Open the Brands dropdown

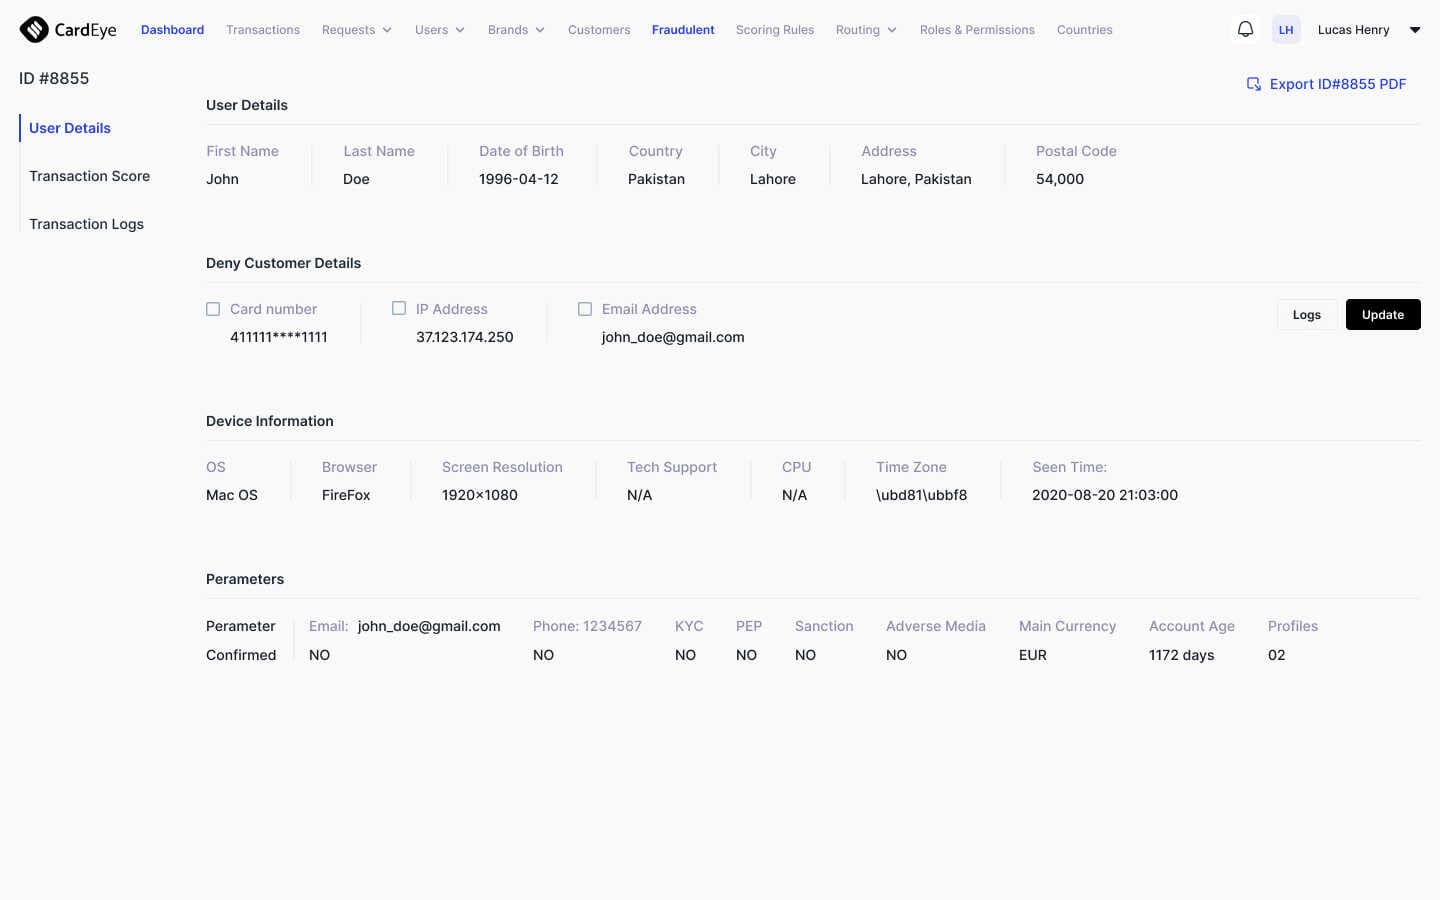(516, 29)
